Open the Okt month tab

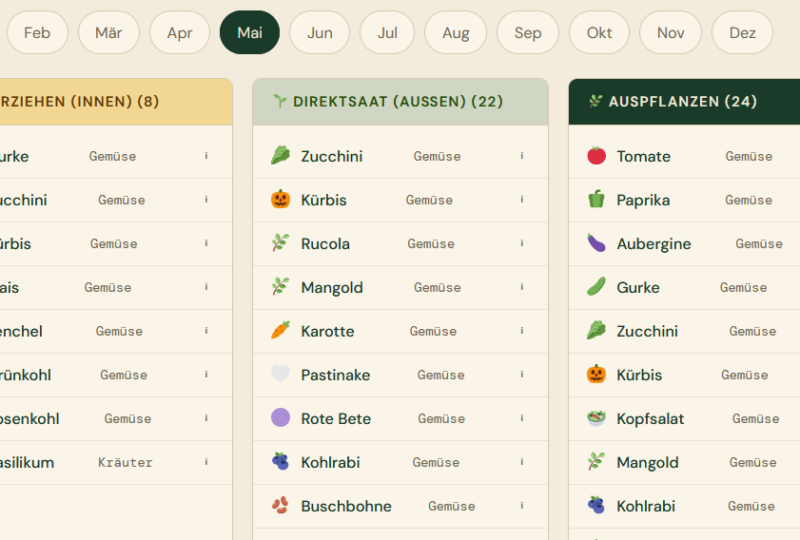coord(599,33)
